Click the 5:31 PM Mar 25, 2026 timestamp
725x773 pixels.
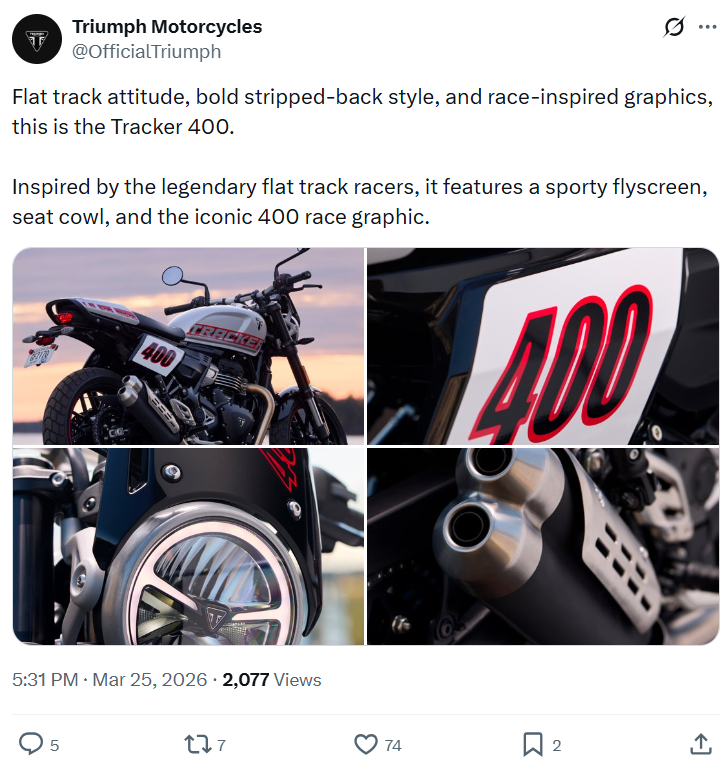point(108,680)
